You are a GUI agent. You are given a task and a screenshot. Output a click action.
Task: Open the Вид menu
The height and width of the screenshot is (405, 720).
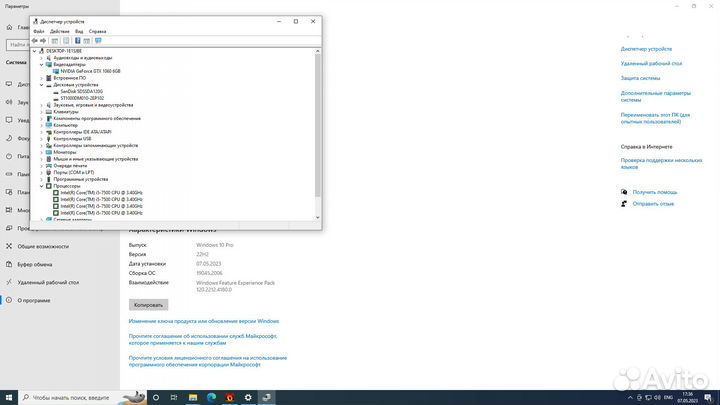click(x=79, y=32)
